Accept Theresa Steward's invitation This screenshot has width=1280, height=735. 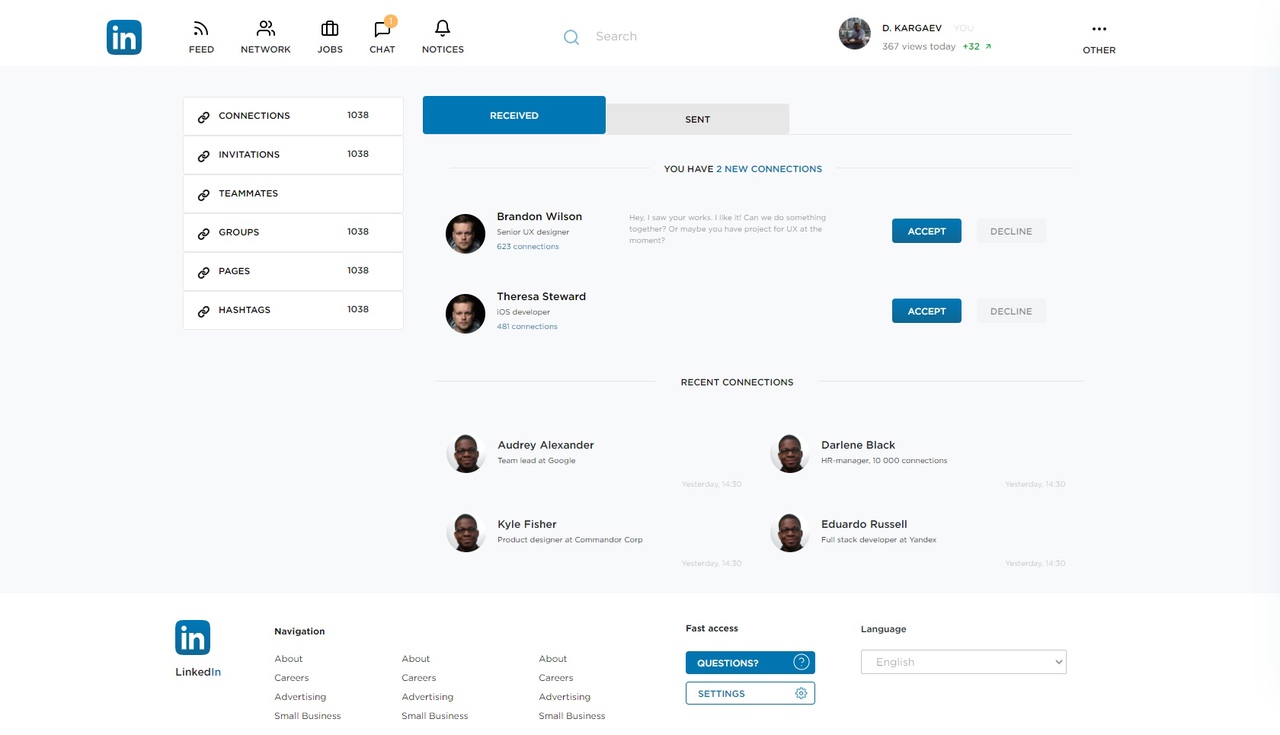(x=926, y=311)
